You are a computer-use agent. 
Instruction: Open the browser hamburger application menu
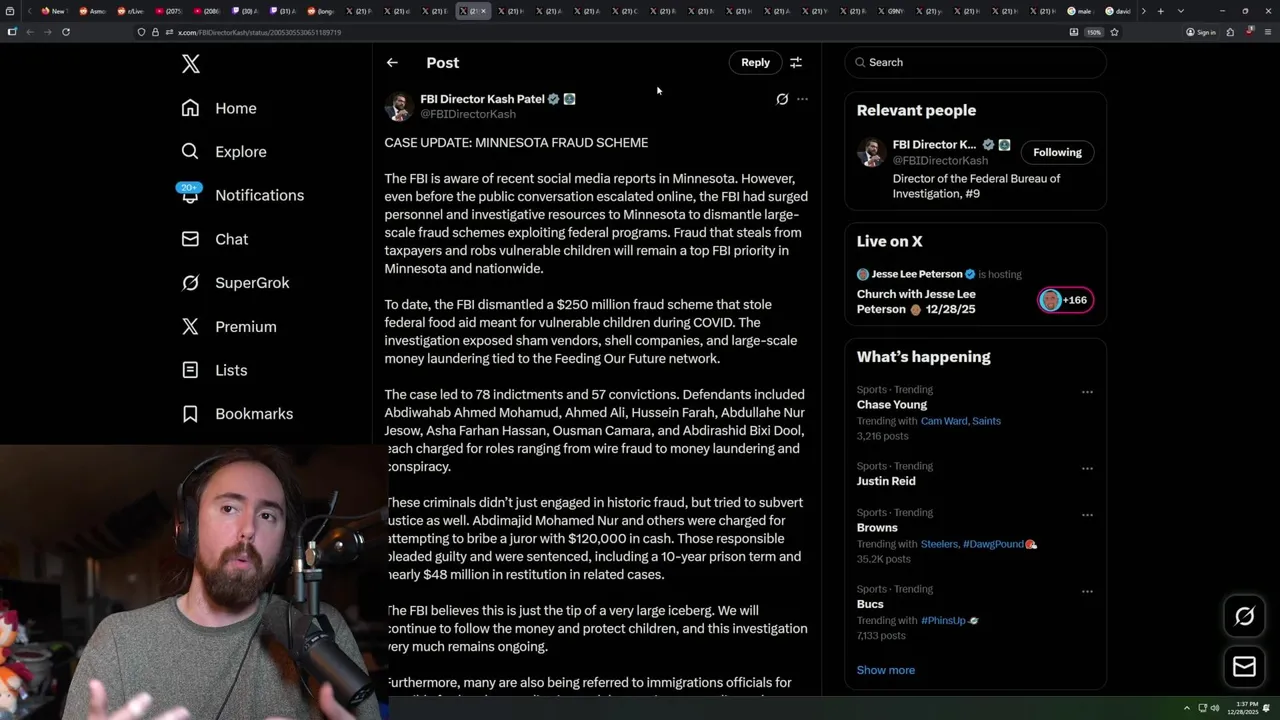(1266, 32)
